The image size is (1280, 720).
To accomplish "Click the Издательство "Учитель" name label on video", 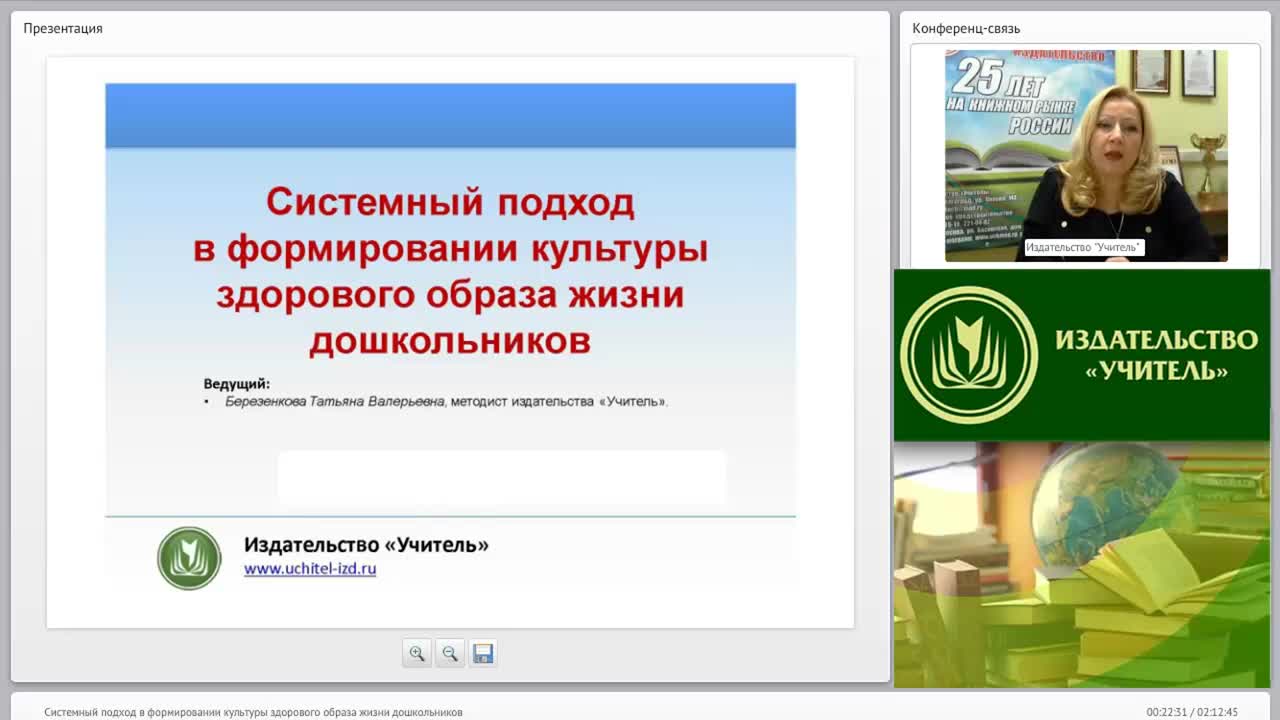I will 1084,247.
